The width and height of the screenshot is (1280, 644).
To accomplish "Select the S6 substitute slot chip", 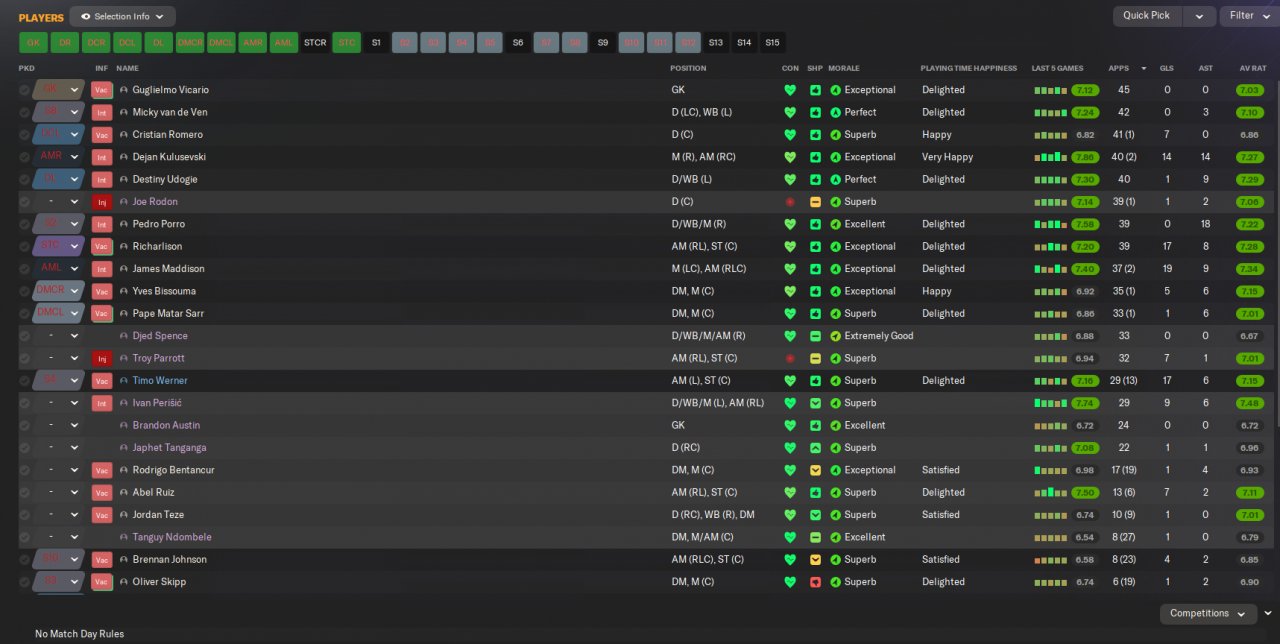I will point(517,43).
